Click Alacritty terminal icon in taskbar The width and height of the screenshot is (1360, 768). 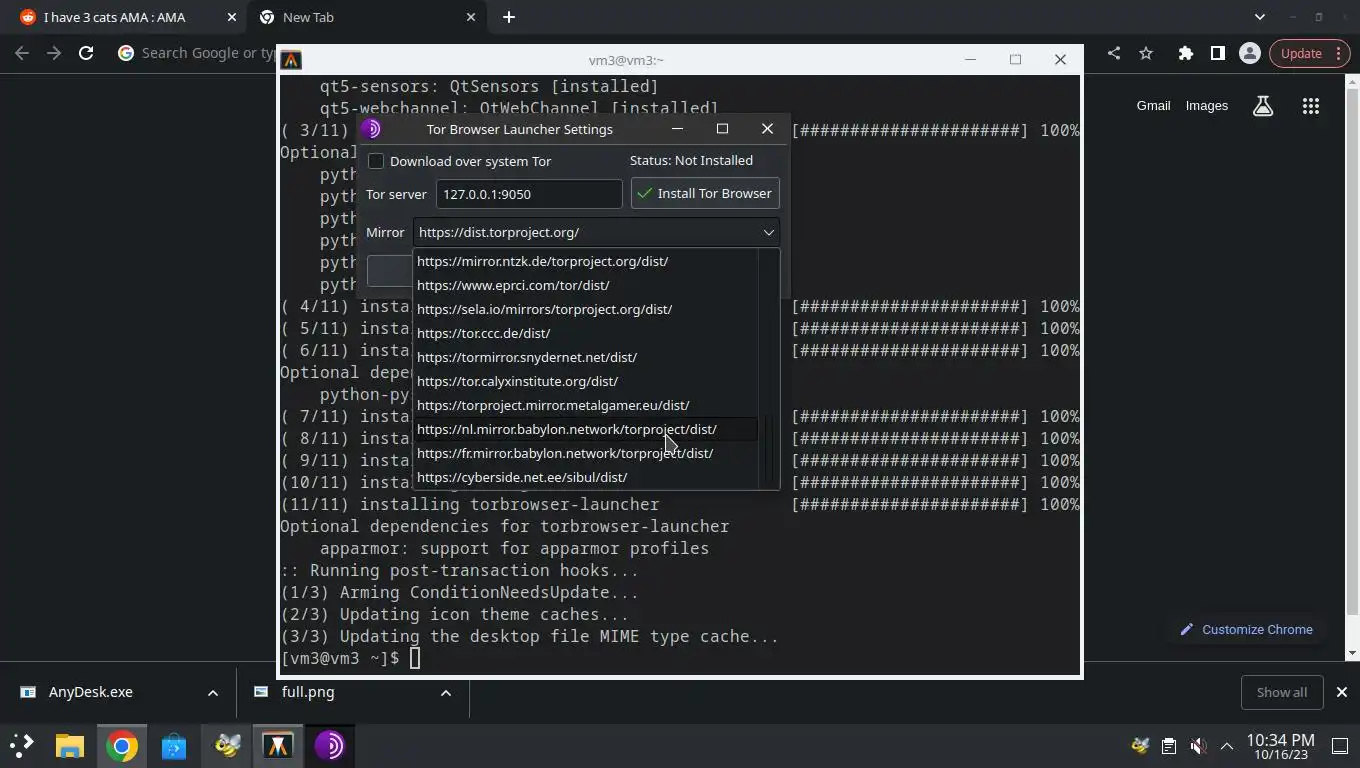pos(278,745)
